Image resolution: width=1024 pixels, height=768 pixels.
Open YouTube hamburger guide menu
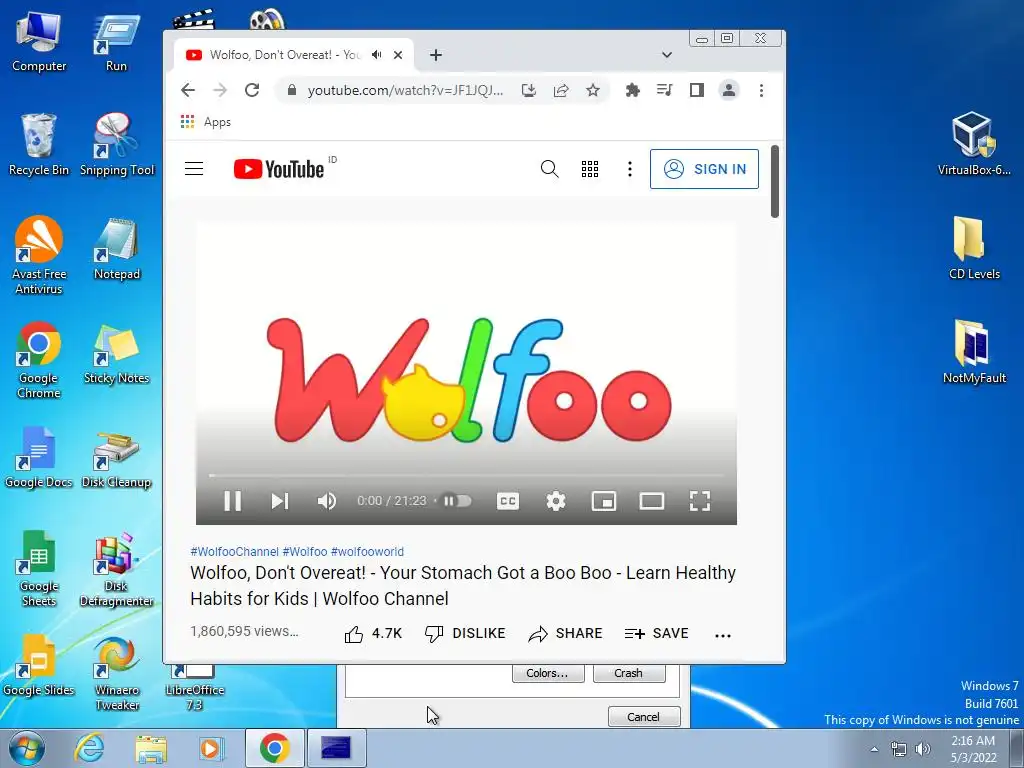pos(194,169)
